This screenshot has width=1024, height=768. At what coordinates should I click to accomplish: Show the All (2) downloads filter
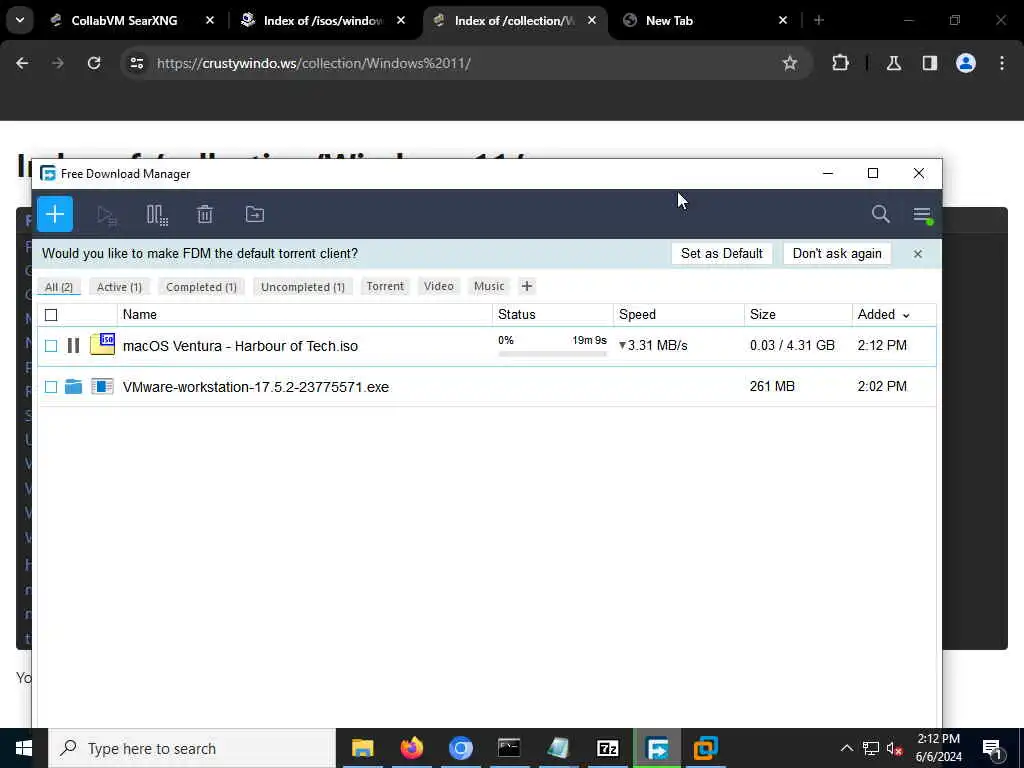[59, 287]
